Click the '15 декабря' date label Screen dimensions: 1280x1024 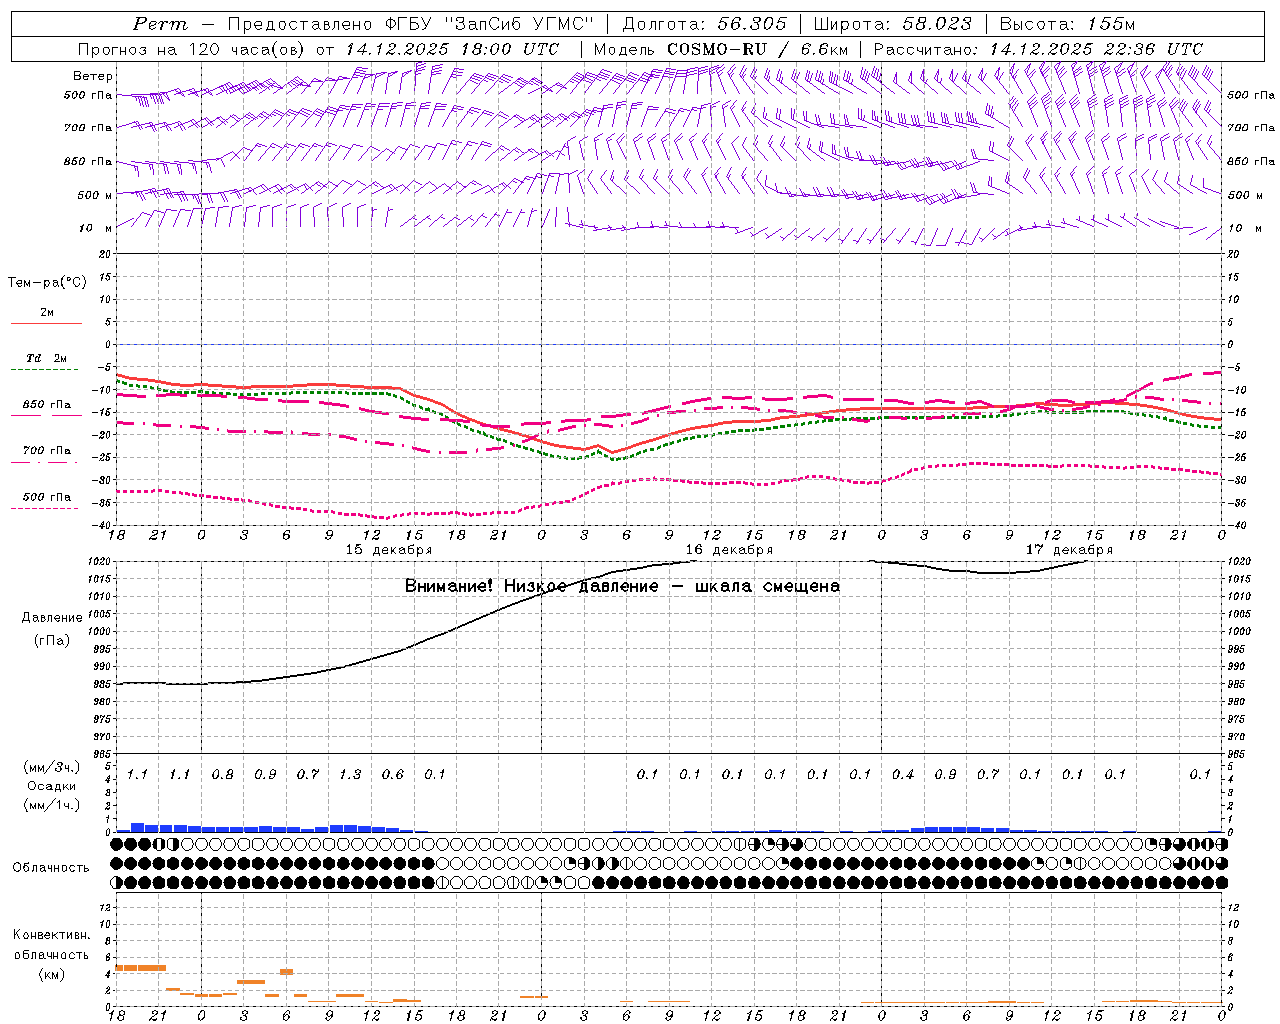pyautogui.click(x=389, y=550)
